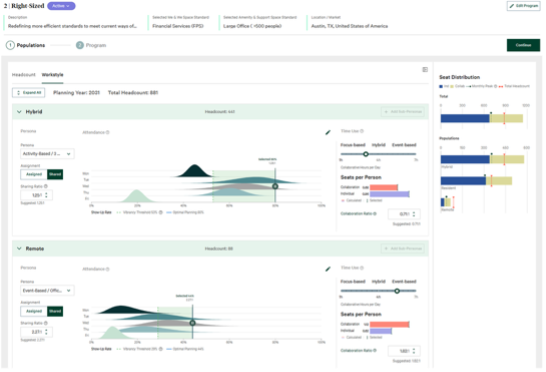Click the Hybrid Collaboration Ratio info icon
This screenshot has width=546, height=372.
(x=375, y=214)
